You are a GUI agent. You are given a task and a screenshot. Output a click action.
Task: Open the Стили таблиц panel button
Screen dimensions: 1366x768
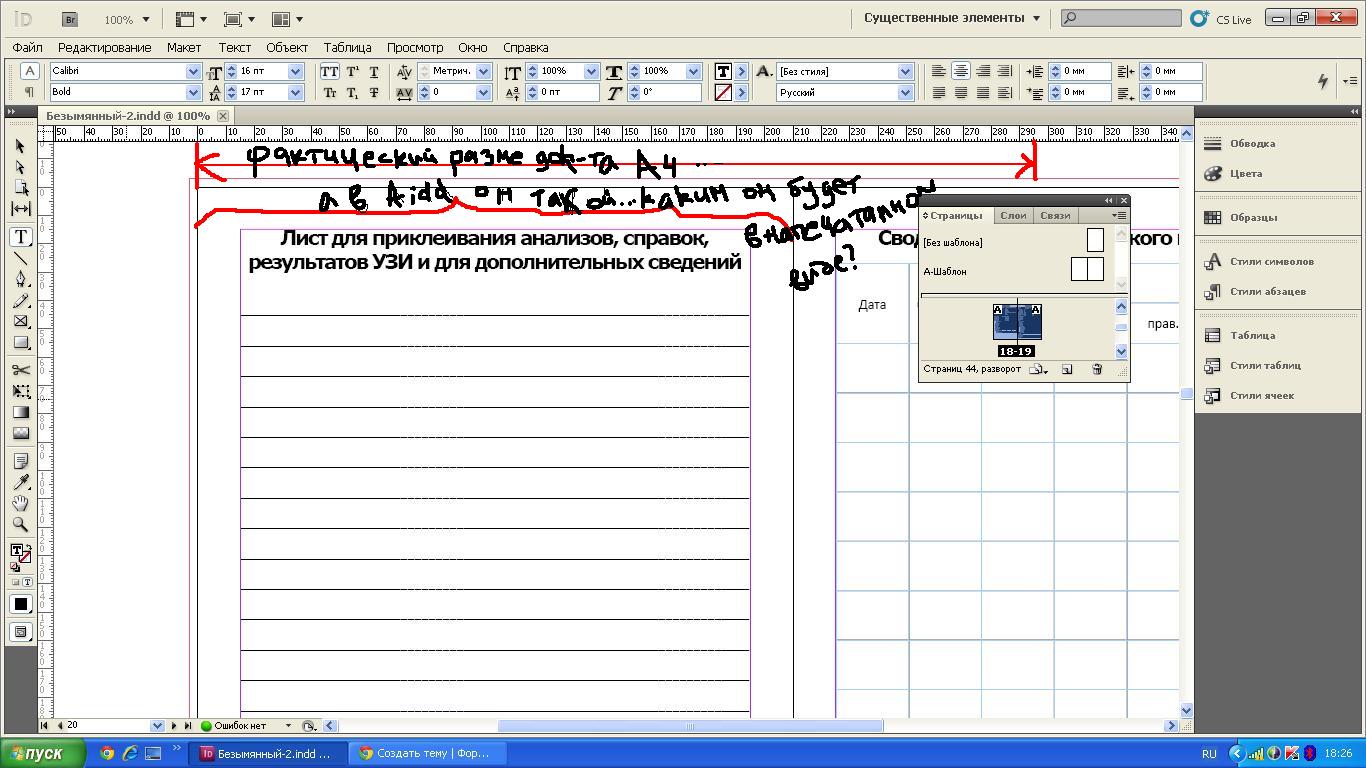point(1252,365)
